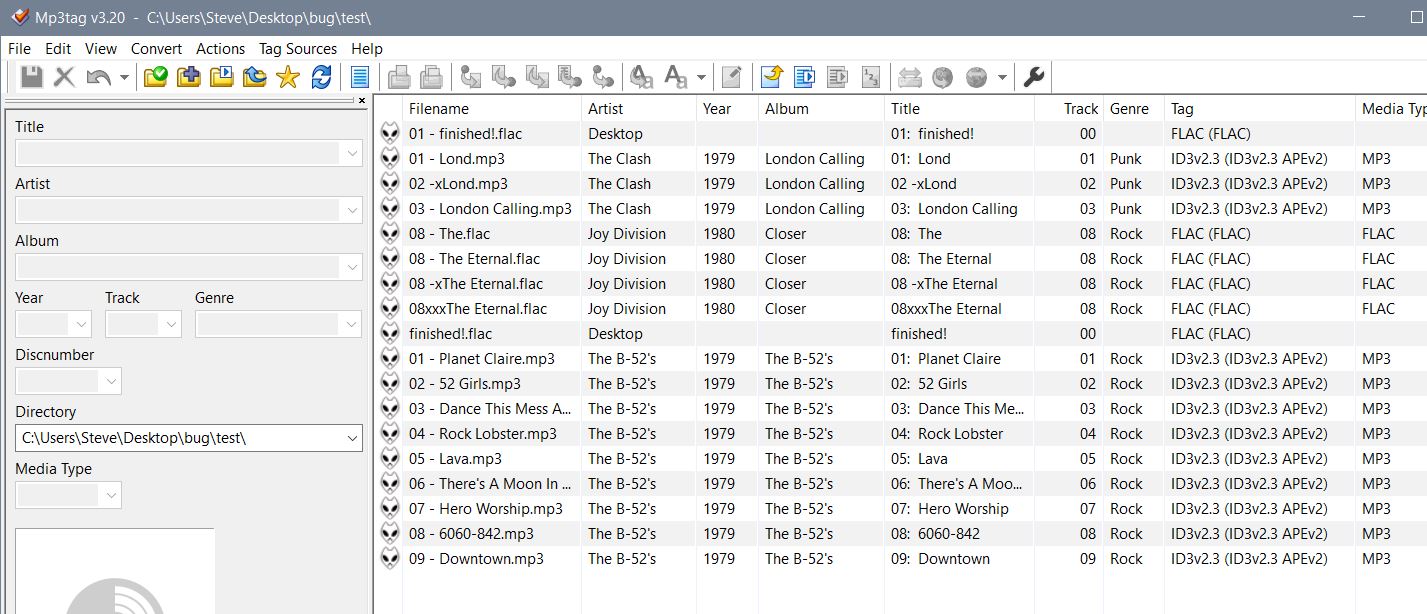This screenshot has height=614, width=1427.
Task: Open the Actions dropdown arrow beside 'Aa'
Action: (x=701, y=77)
